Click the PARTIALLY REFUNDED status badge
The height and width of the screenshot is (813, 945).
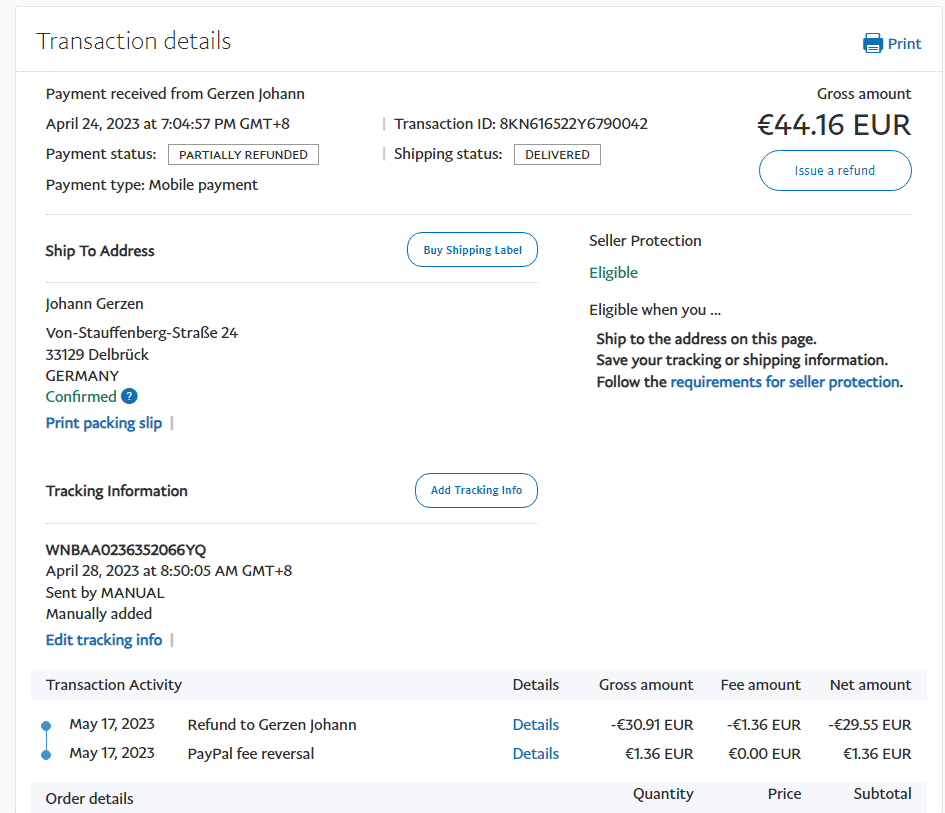point(243,155)
